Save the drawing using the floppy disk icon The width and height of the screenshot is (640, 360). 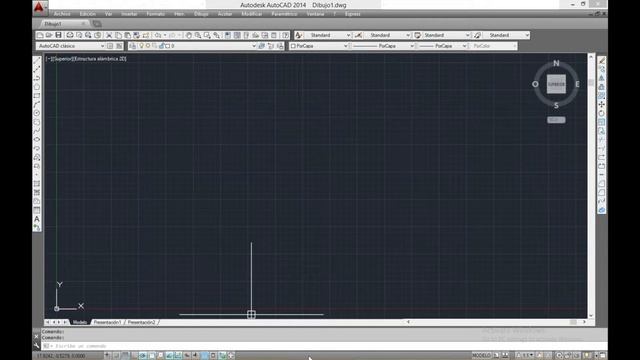(x=58, y=36)
